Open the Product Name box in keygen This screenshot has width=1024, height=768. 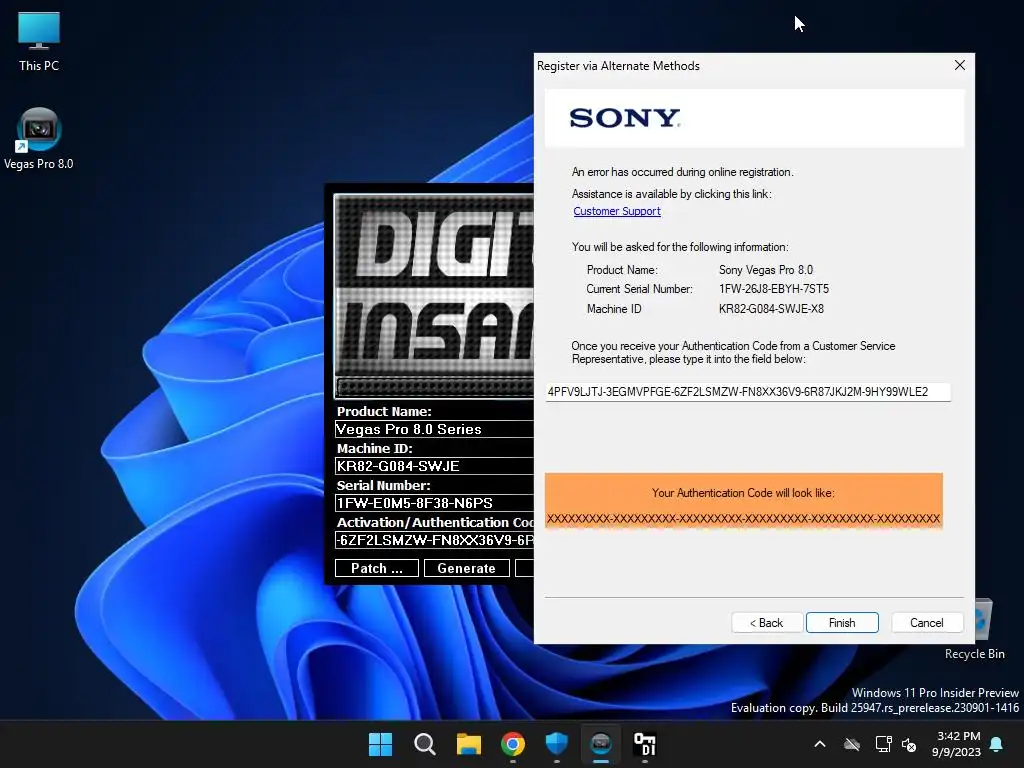coord(434,429)
